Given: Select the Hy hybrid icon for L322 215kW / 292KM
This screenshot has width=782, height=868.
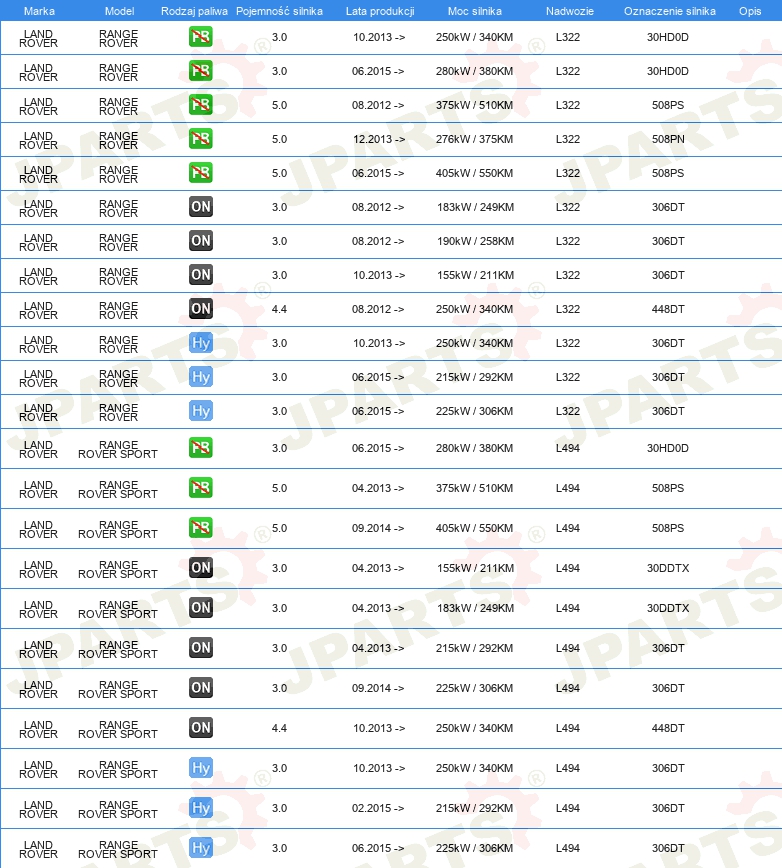Looking at the screenshot, I should [201, 377].
